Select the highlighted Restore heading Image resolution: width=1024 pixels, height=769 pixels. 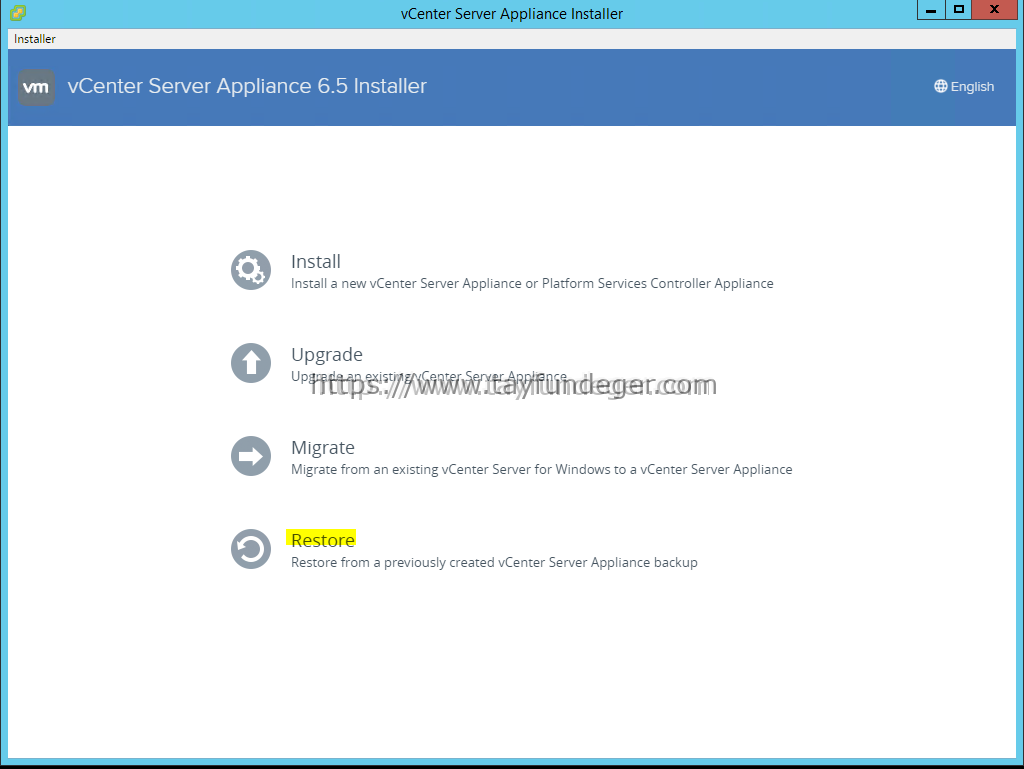tap(323, 540)
